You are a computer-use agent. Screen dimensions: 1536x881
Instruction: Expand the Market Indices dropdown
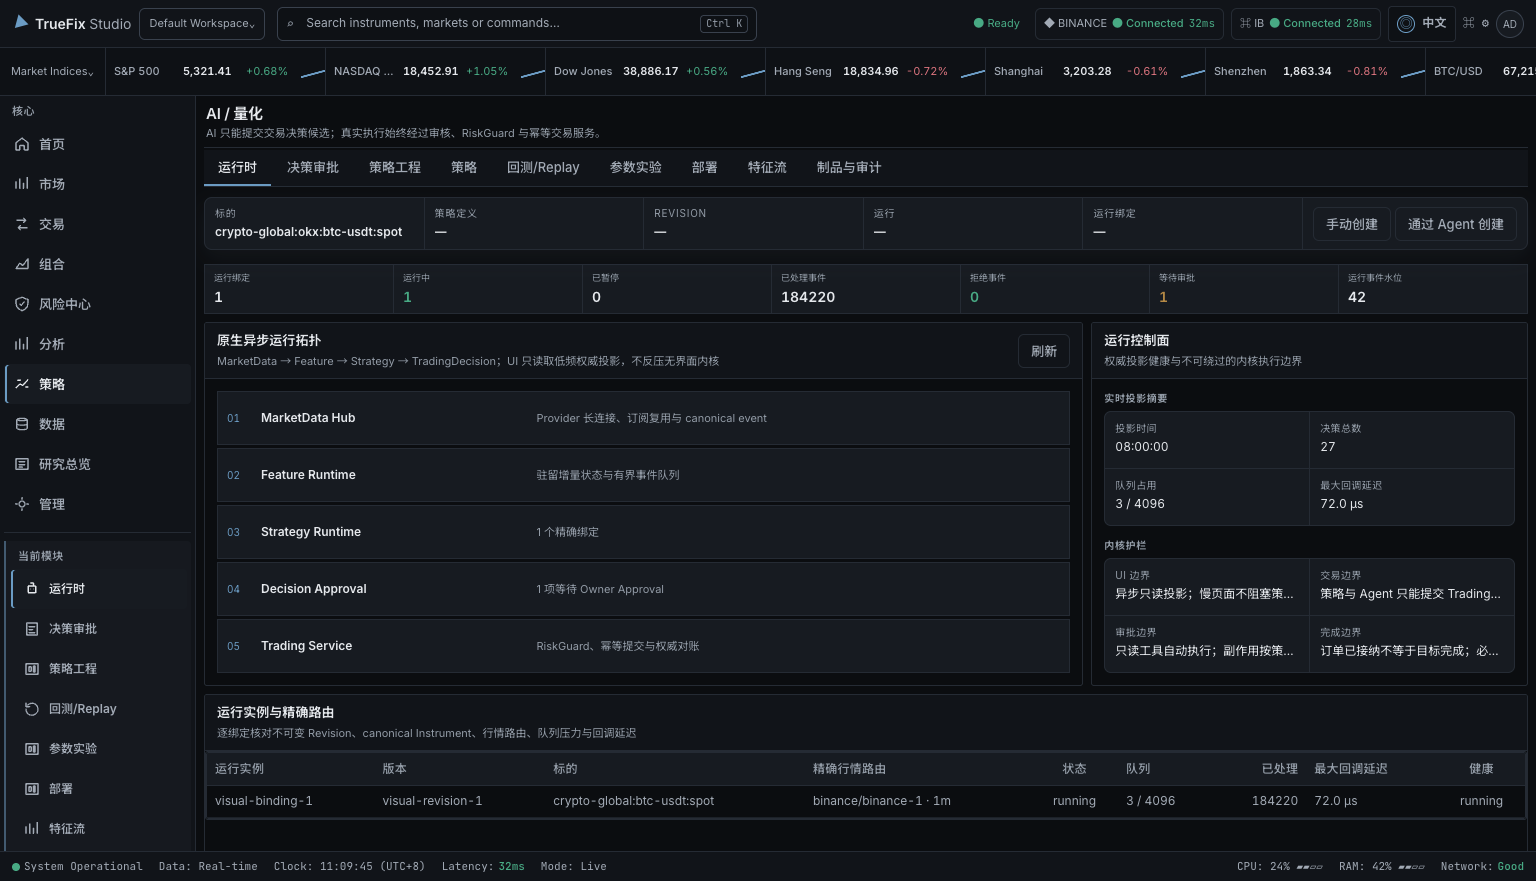52,71
